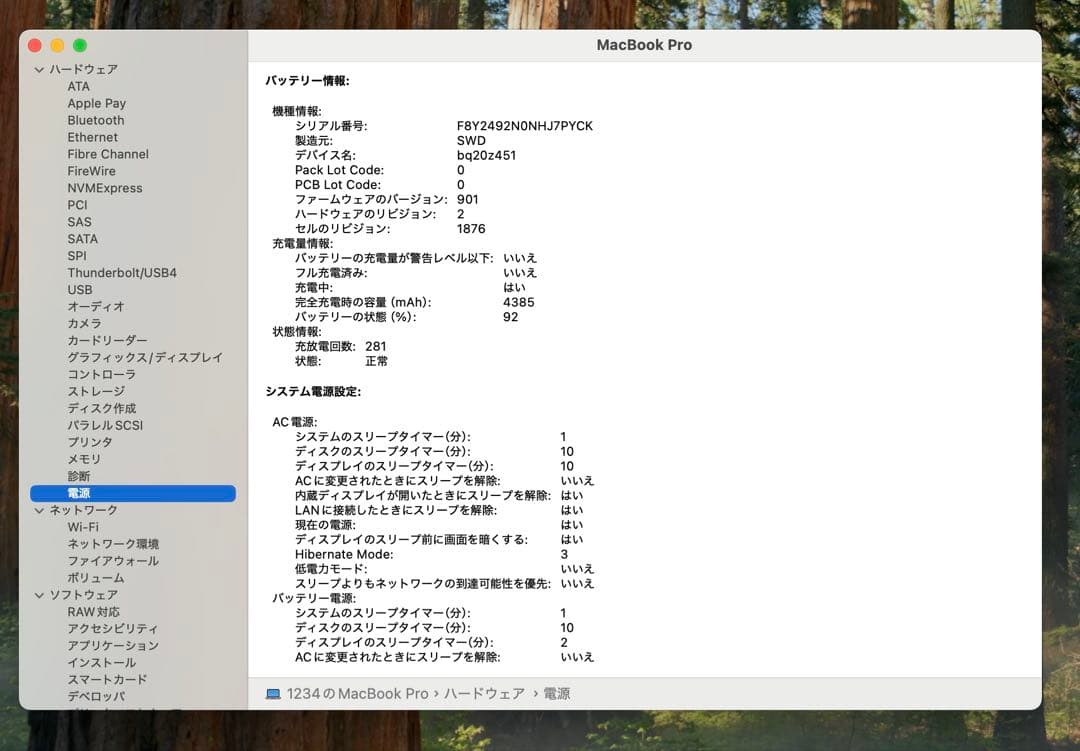The height and width of the screenshot is (751, 1080).
Task: Select パラレルSCSI entry
Action: (105, 425)
